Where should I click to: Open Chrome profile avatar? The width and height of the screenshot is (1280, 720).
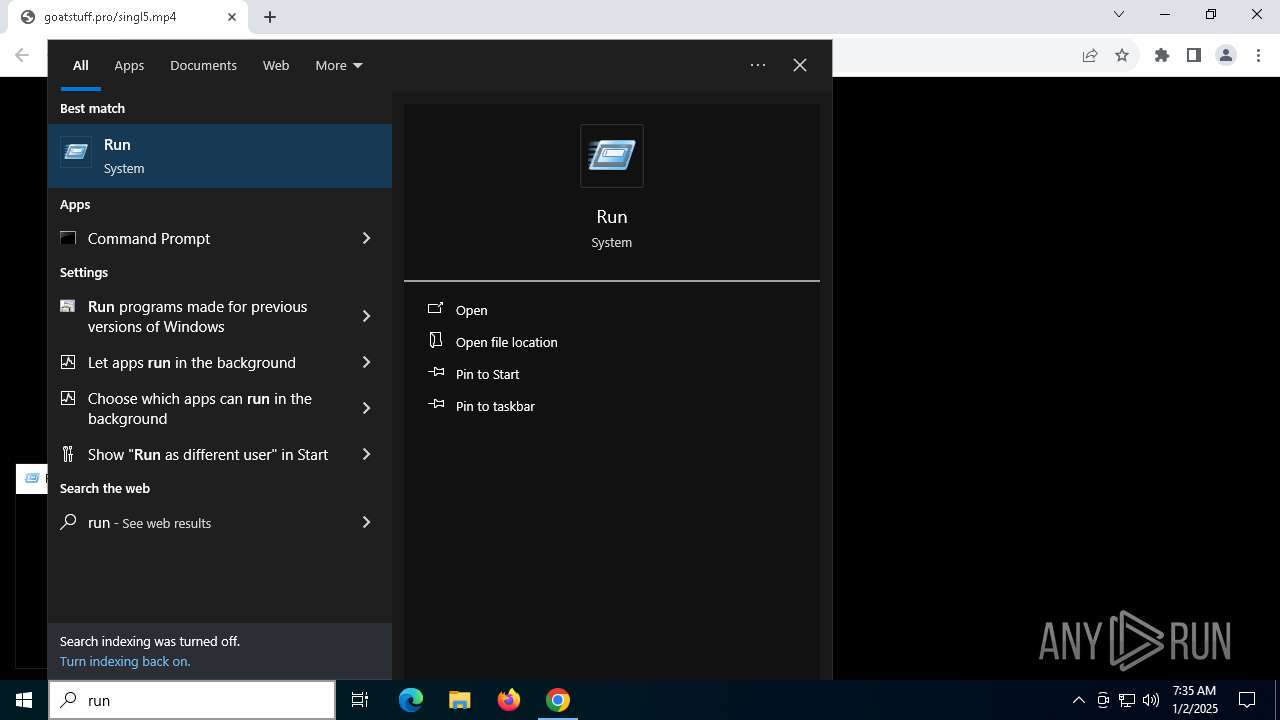[x=1226, y=56]
